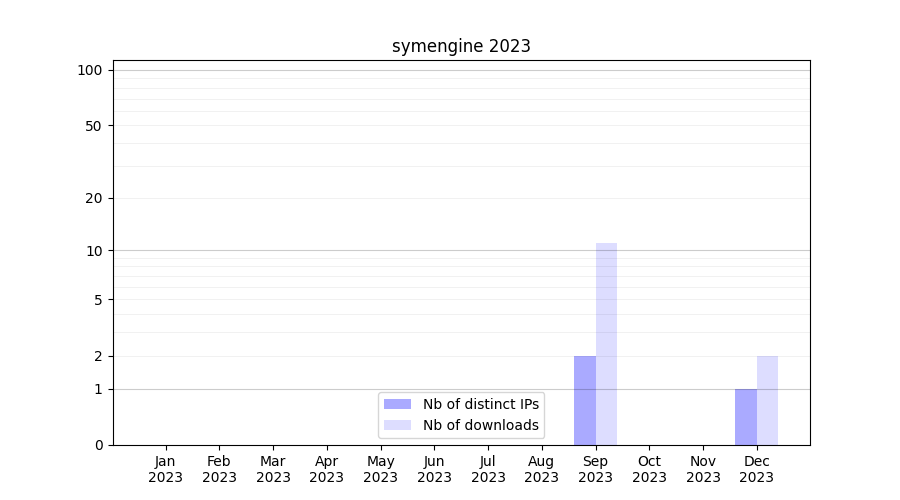Click the September distinct IPs bar
This screenshot has height=500, width=900.
[585, 400]
